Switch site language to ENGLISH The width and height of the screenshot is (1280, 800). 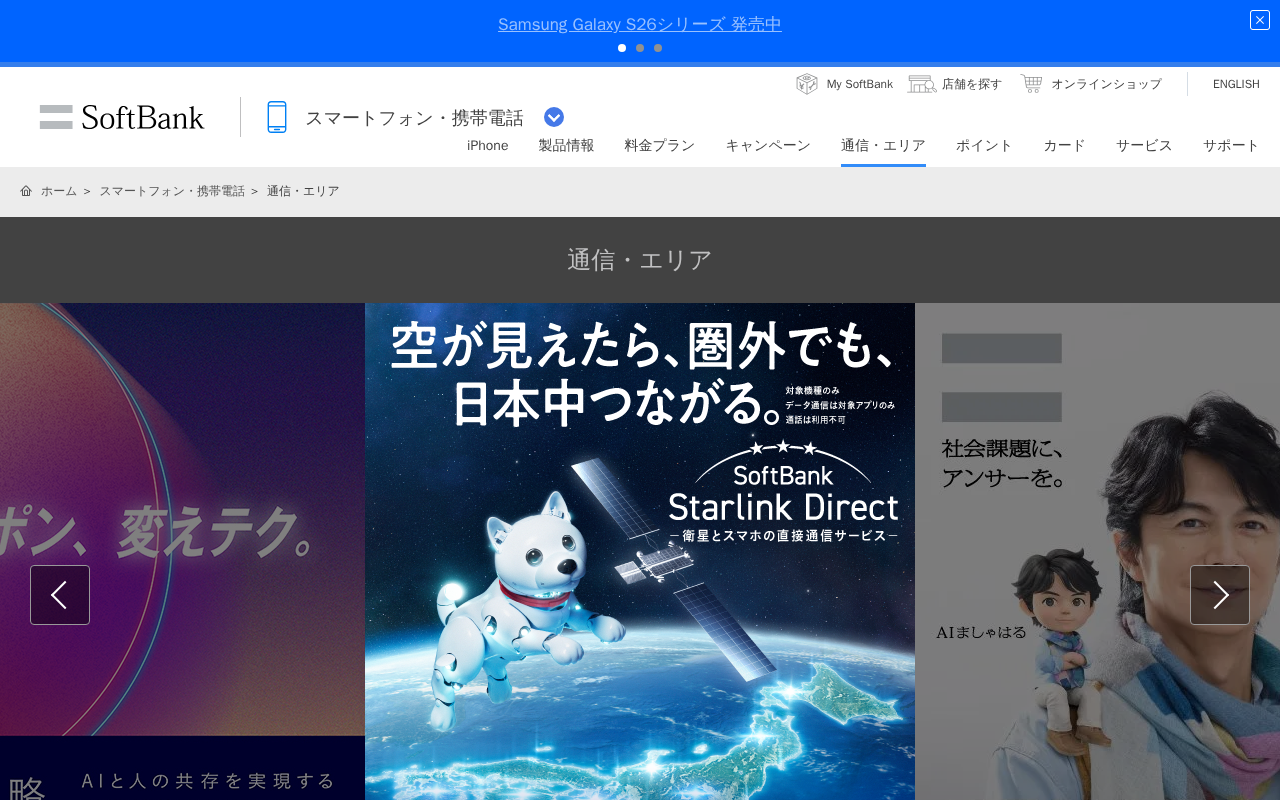pos(1236,84)
